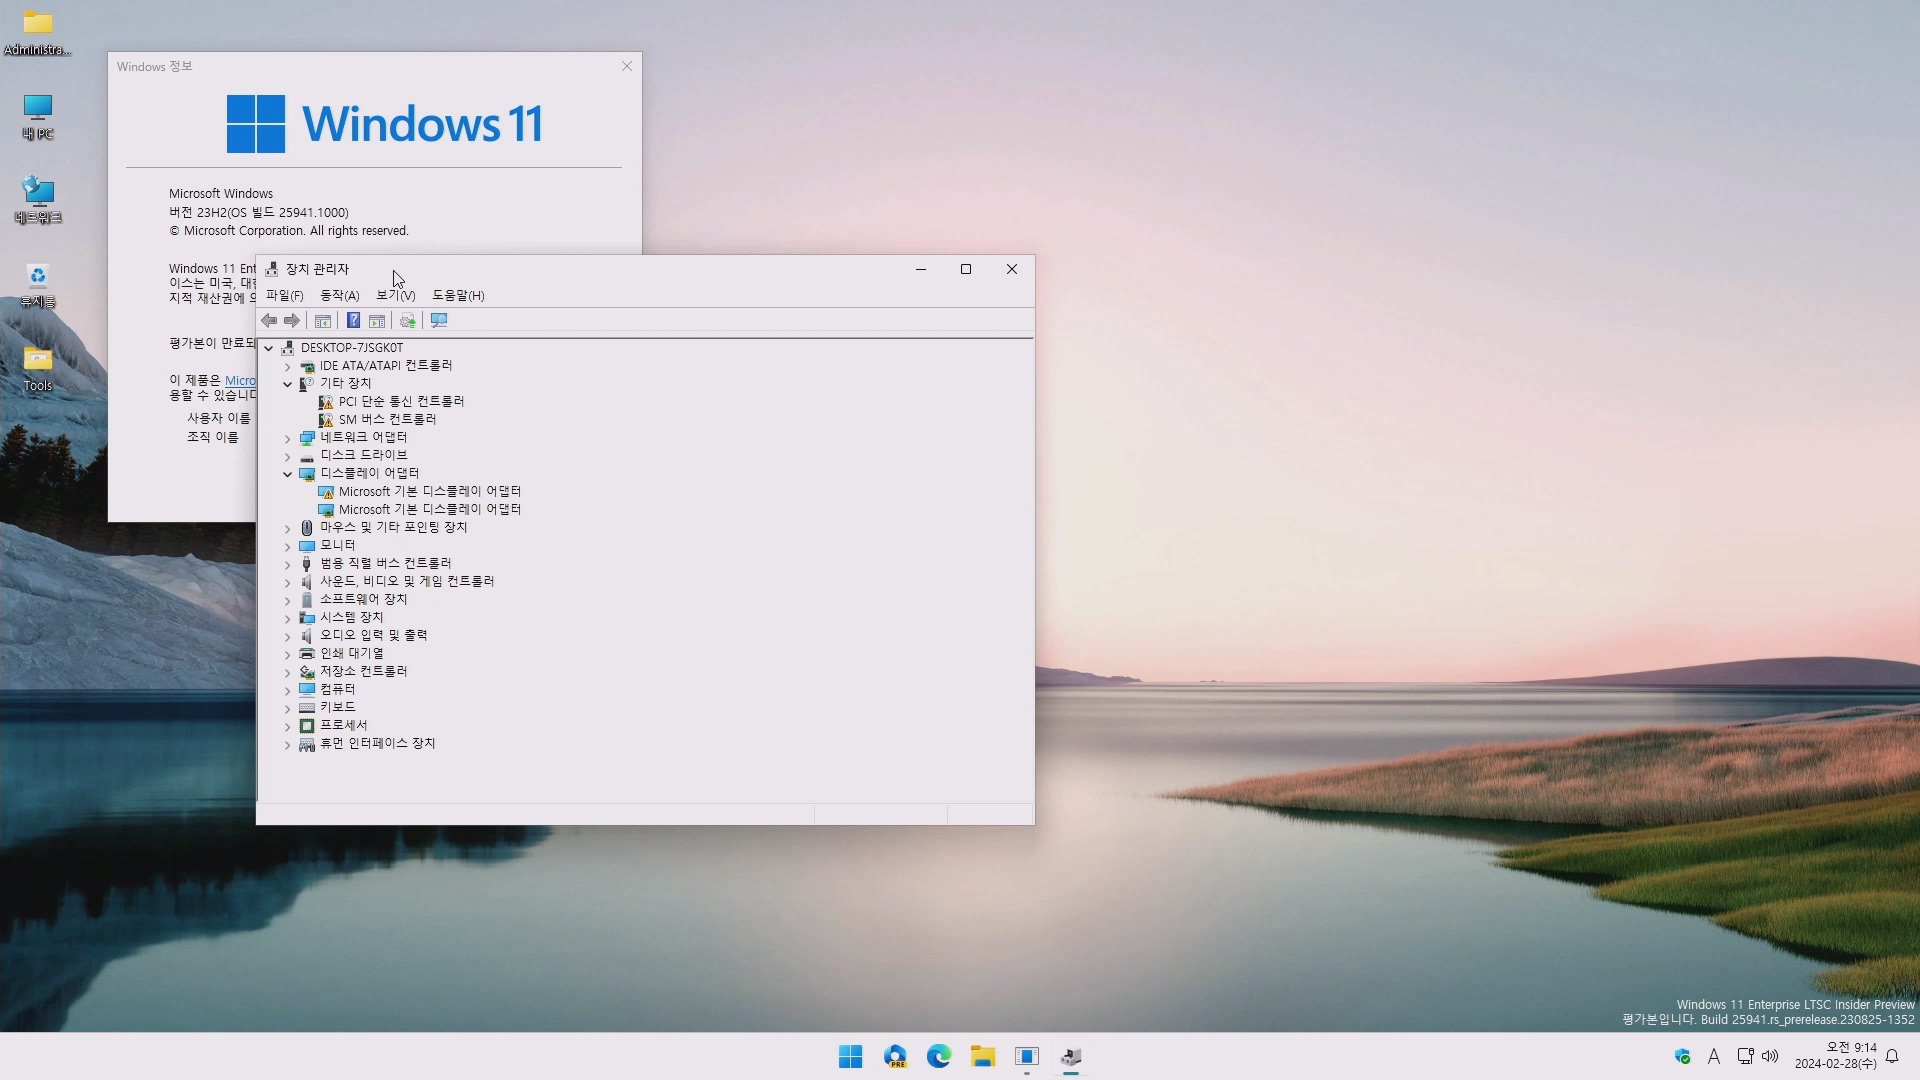Select the Tools folder desktop icon
Screen dimensions: 1920x1080
click(x=38, y=368)
